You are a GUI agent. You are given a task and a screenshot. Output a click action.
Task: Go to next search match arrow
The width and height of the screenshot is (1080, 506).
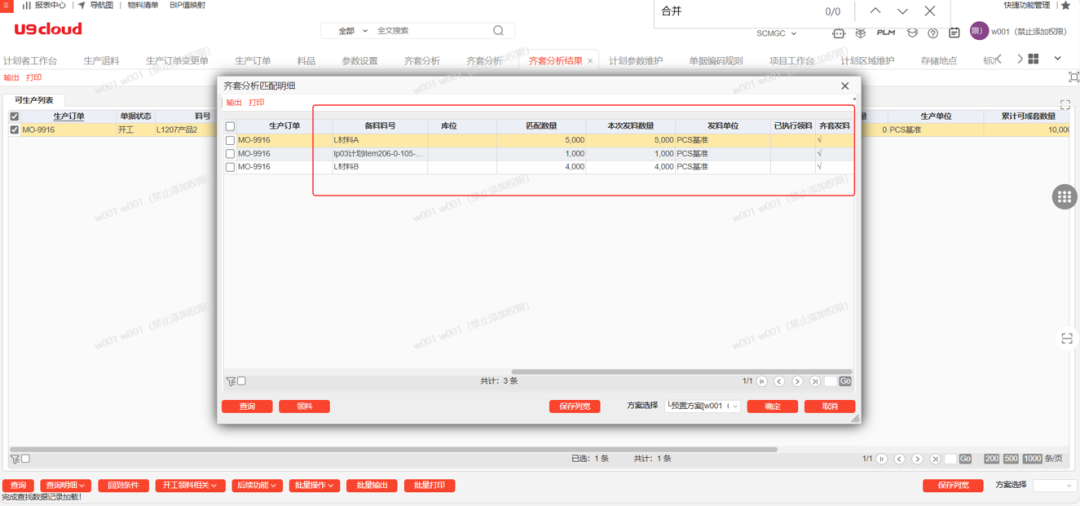903,11
